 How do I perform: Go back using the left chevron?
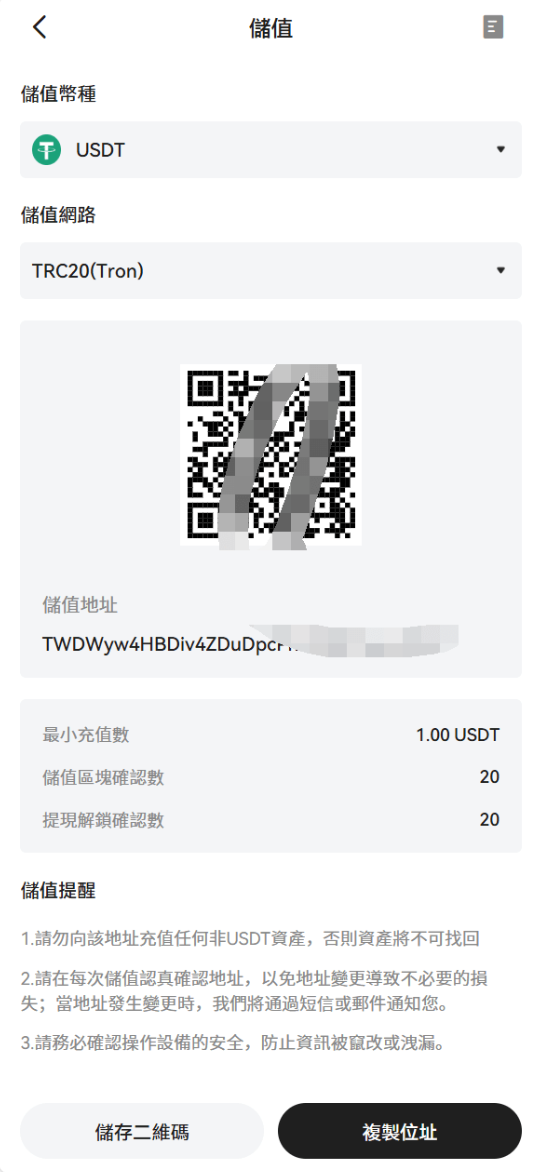[x=40, y=28]
